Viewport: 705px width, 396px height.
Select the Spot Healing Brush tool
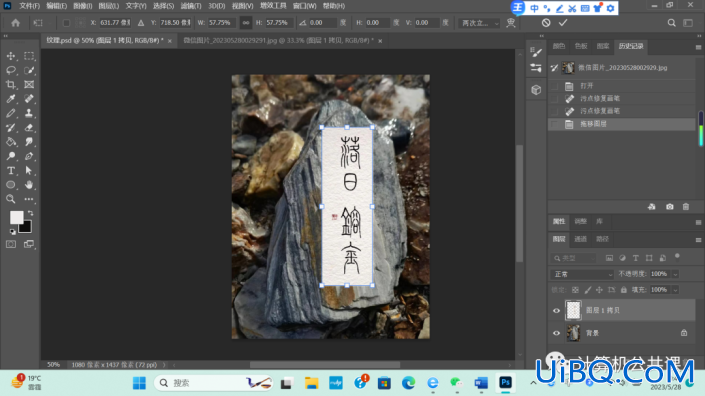coord(29,99)
